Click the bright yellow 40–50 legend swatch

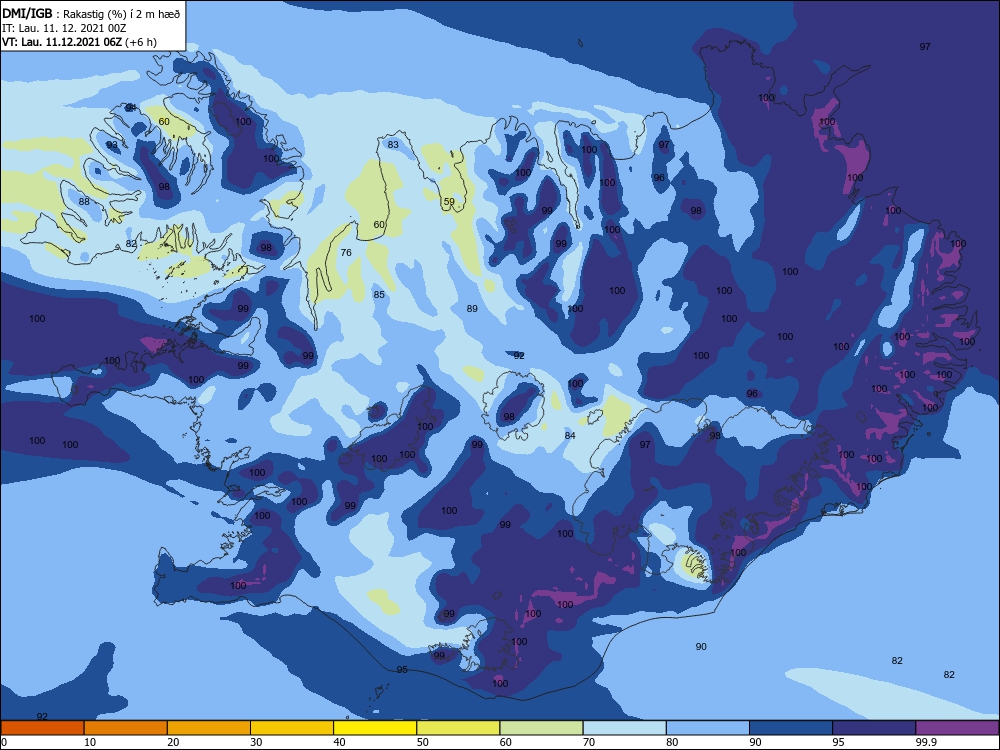[375, 728]
